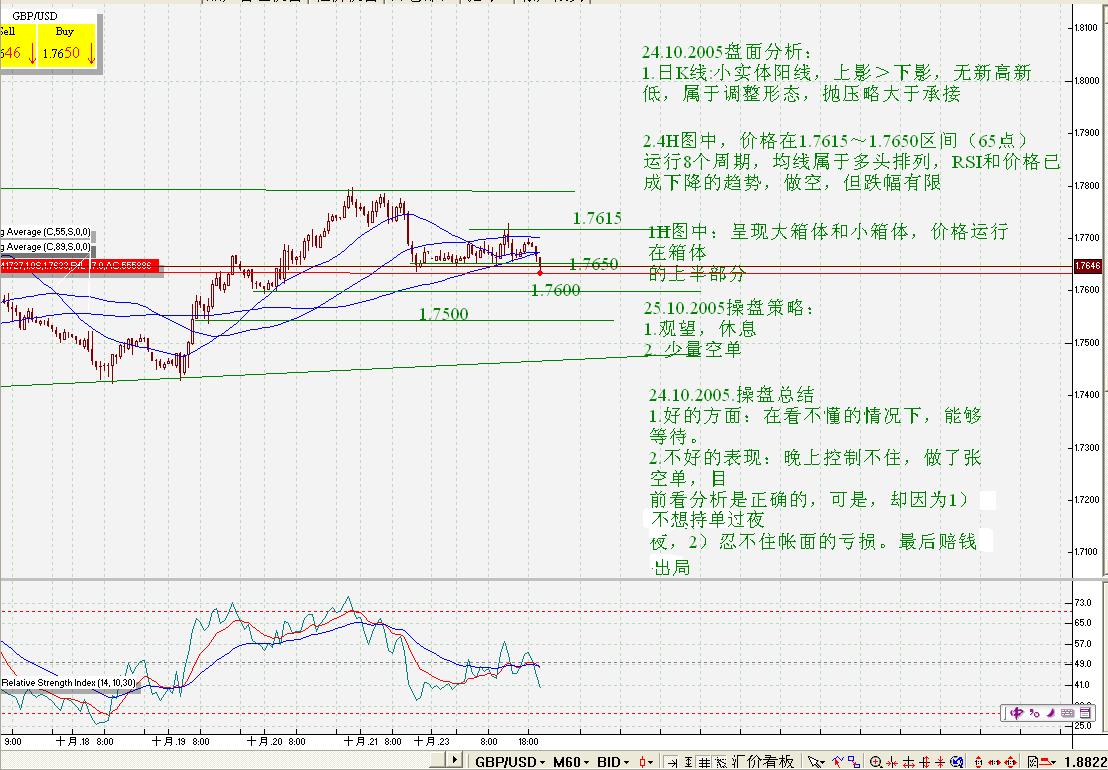Click the 1.8100 price axis label
The width and height of the screenshot is (1108, 770).
(x=1085, y=28)
